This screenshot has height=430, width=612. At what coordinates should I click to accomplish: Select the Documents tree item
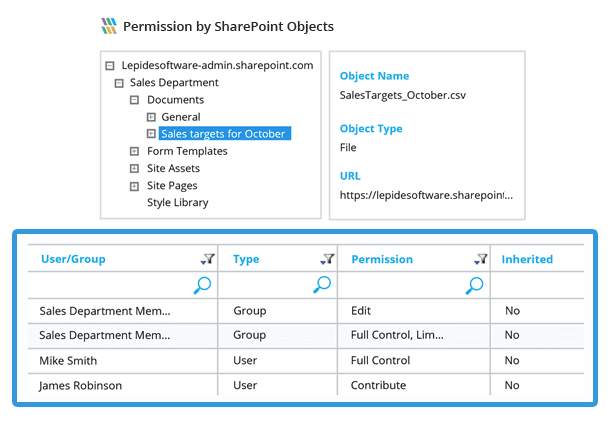(176, 100)
